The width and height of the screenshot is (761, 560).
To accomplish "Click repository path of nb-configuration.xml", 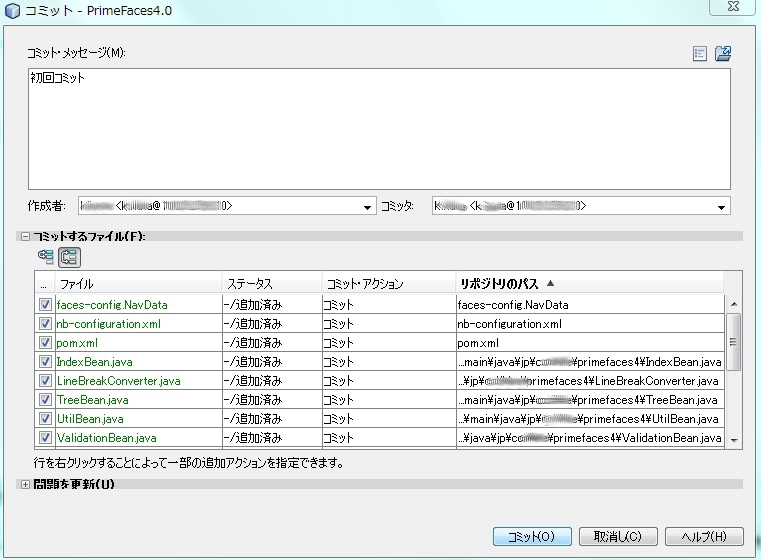I will (x=590, y=324).
